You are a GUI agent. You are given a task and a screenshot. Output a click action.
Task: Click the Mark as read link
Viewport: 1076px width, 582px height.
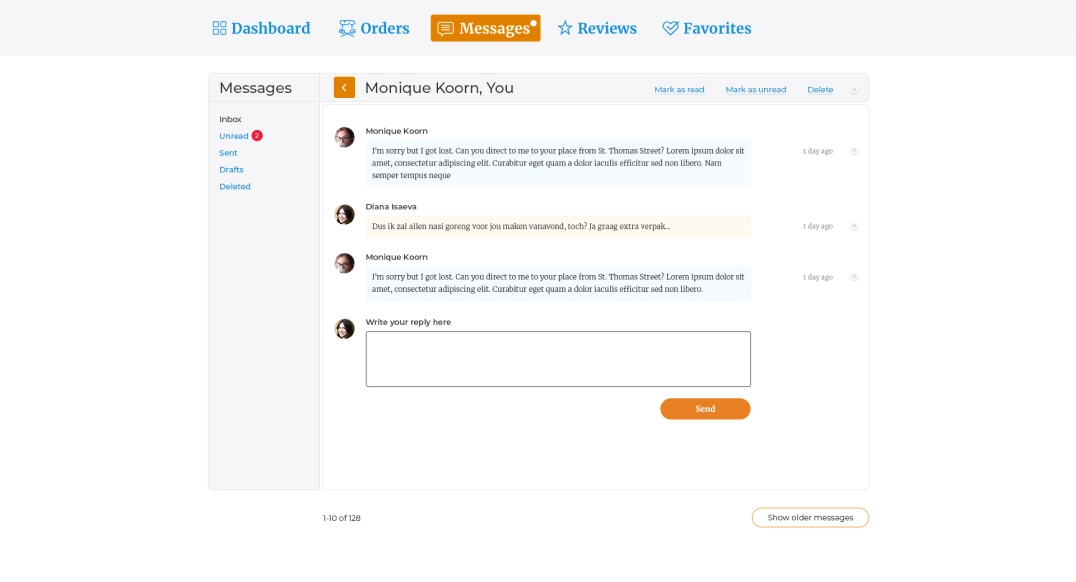click(x=679, y=90)
